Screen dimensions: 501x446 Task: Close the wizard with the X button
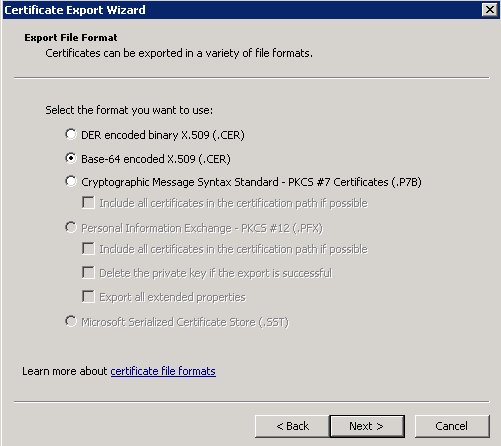click(490, 9)
